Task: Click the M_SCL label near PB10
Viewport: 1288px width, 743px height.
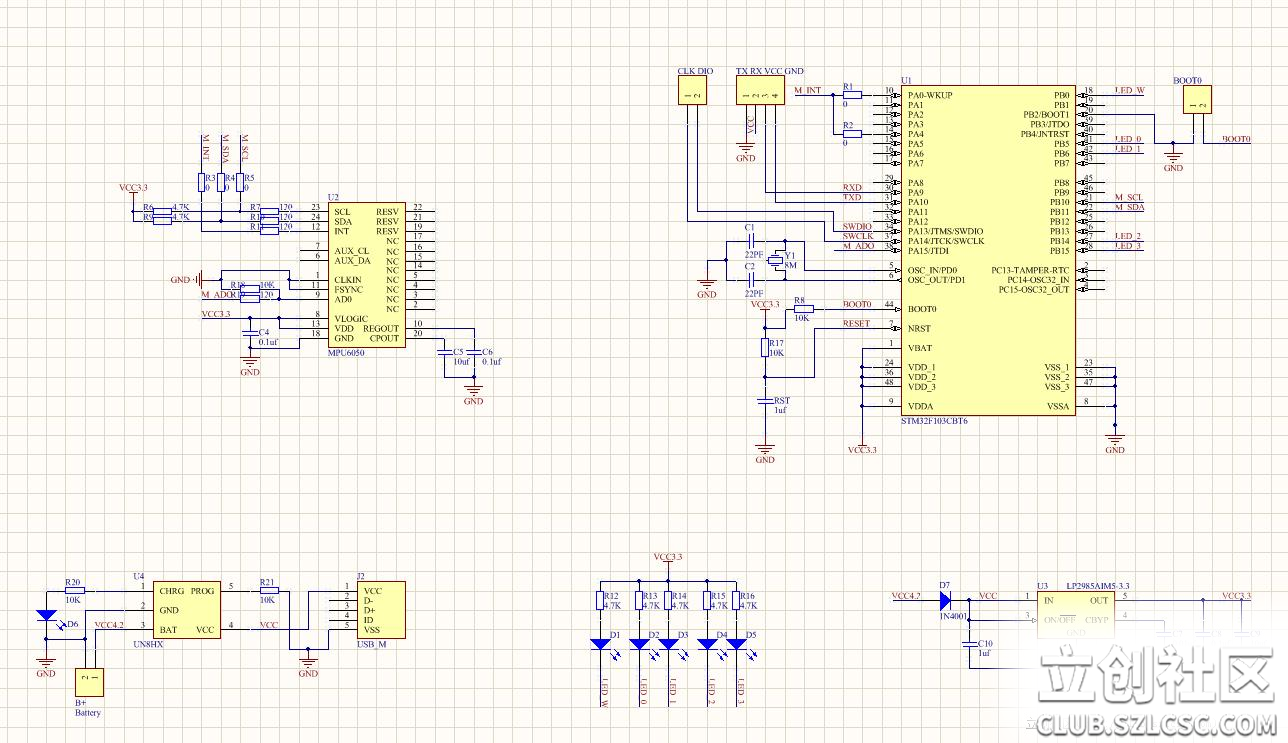Action: [x=1128, y=197]
